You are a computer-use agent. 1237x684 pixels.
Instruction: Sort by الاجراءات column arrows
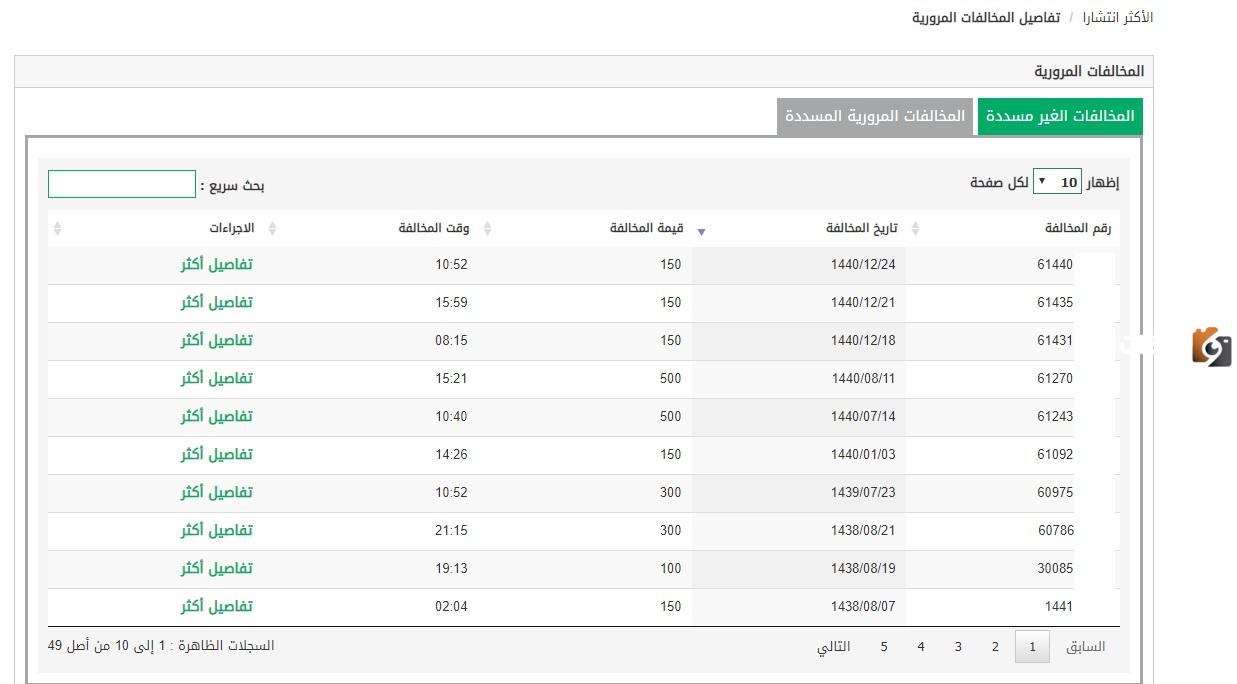click(x=57, y=229)
